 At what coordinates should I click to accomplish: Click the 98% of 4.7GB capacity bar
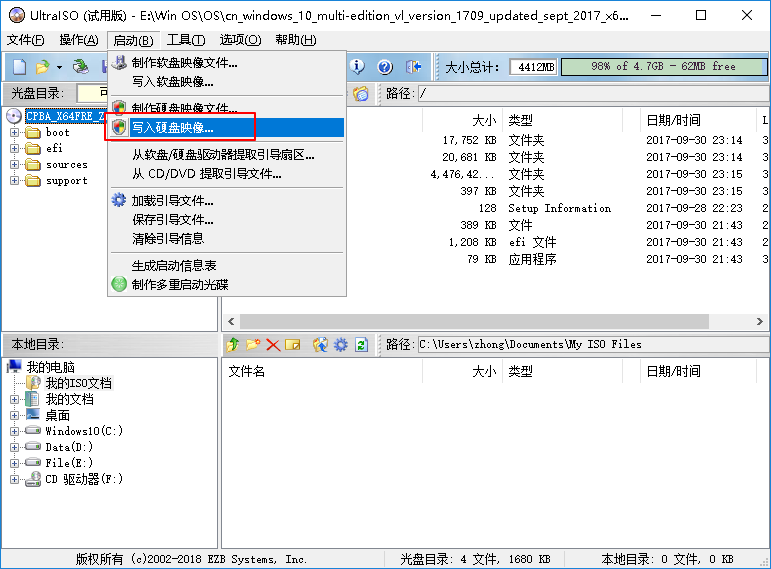[x=663, y=66]
